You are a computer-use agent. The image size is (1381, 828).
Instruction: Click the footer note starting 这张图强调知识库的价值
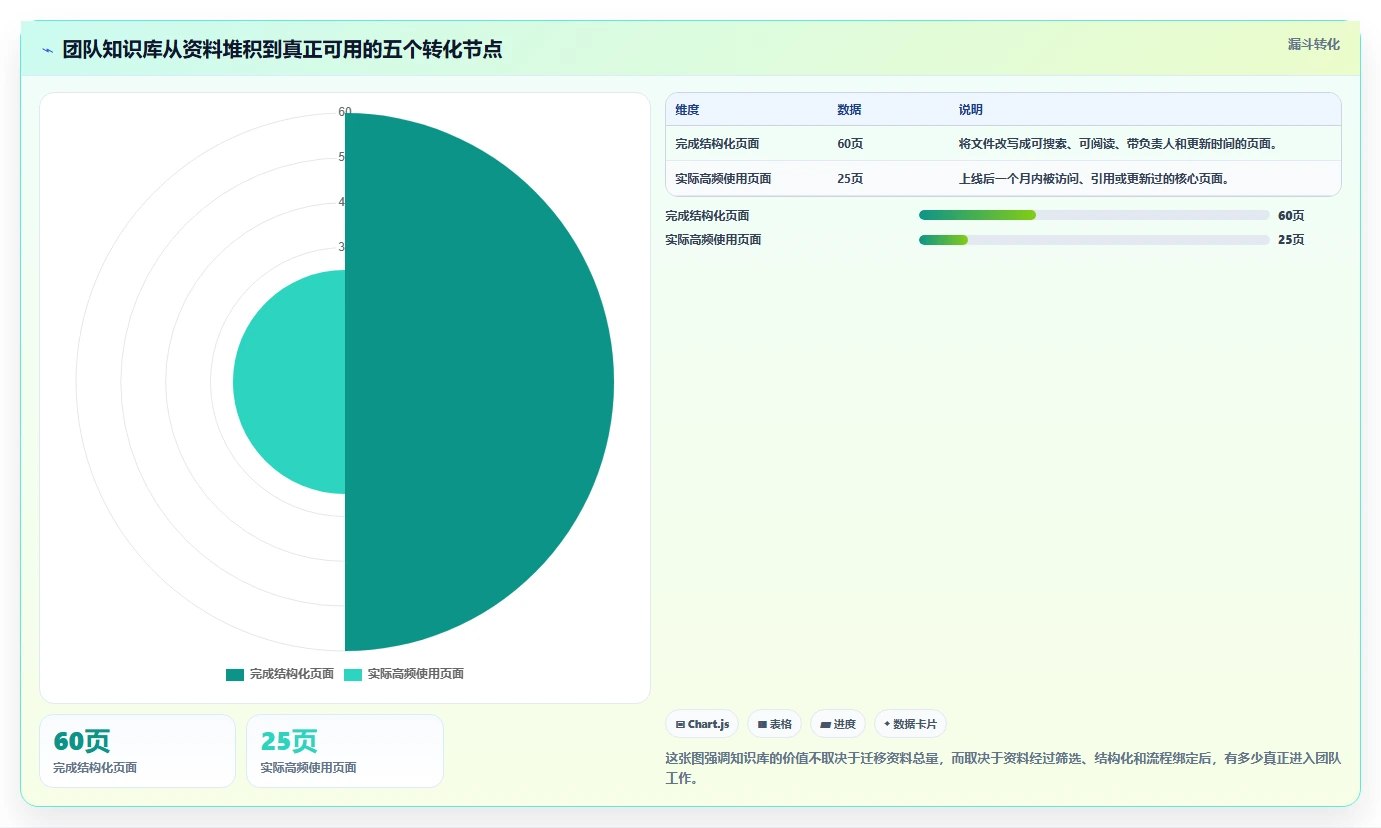1003,768
